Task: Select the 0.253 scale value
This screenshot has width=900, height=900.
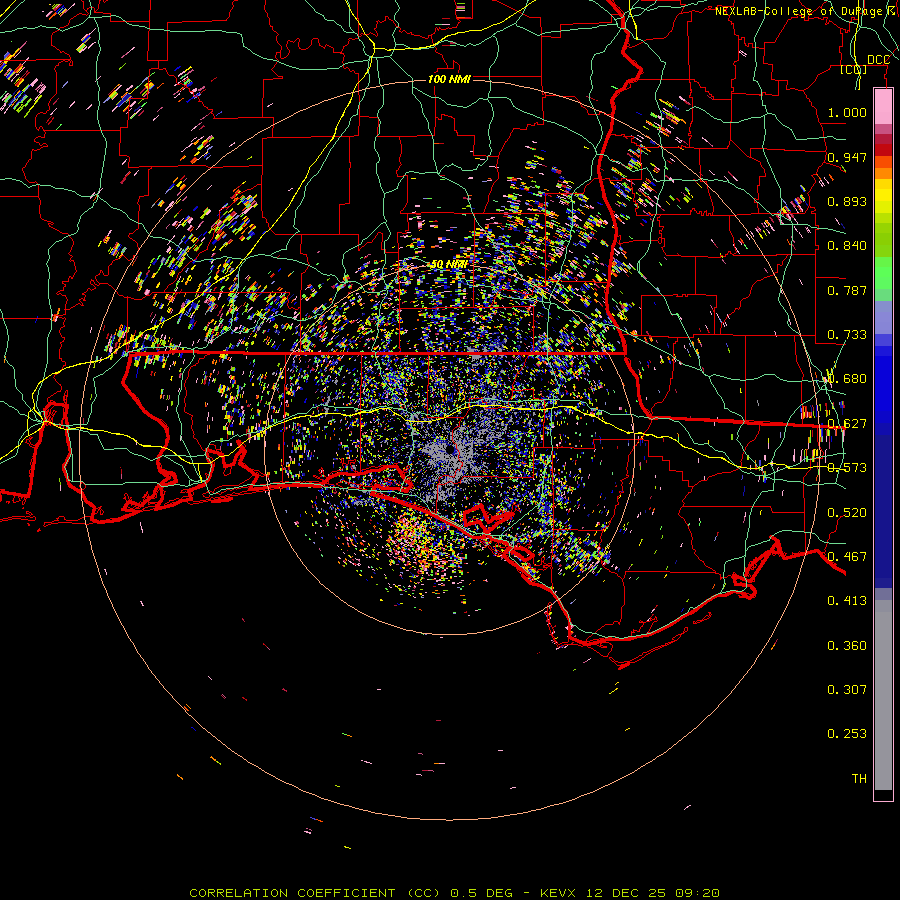Action: [x=847, y=734]
